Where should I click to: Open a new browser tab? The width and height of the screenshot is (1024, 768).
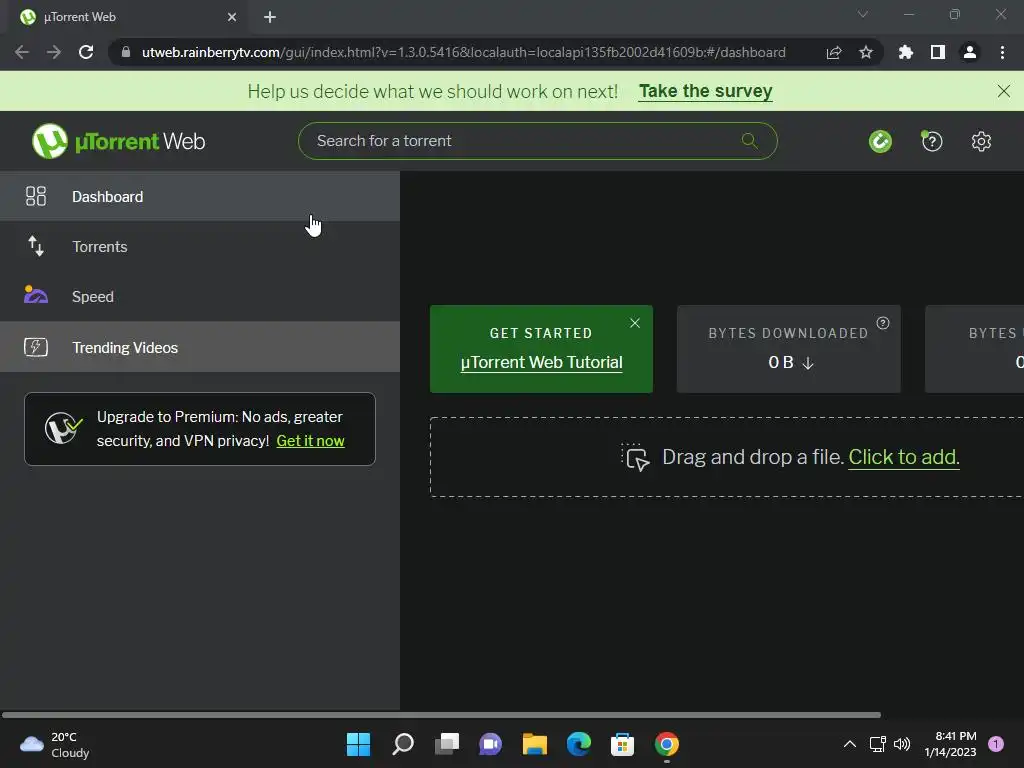(270, 17)
